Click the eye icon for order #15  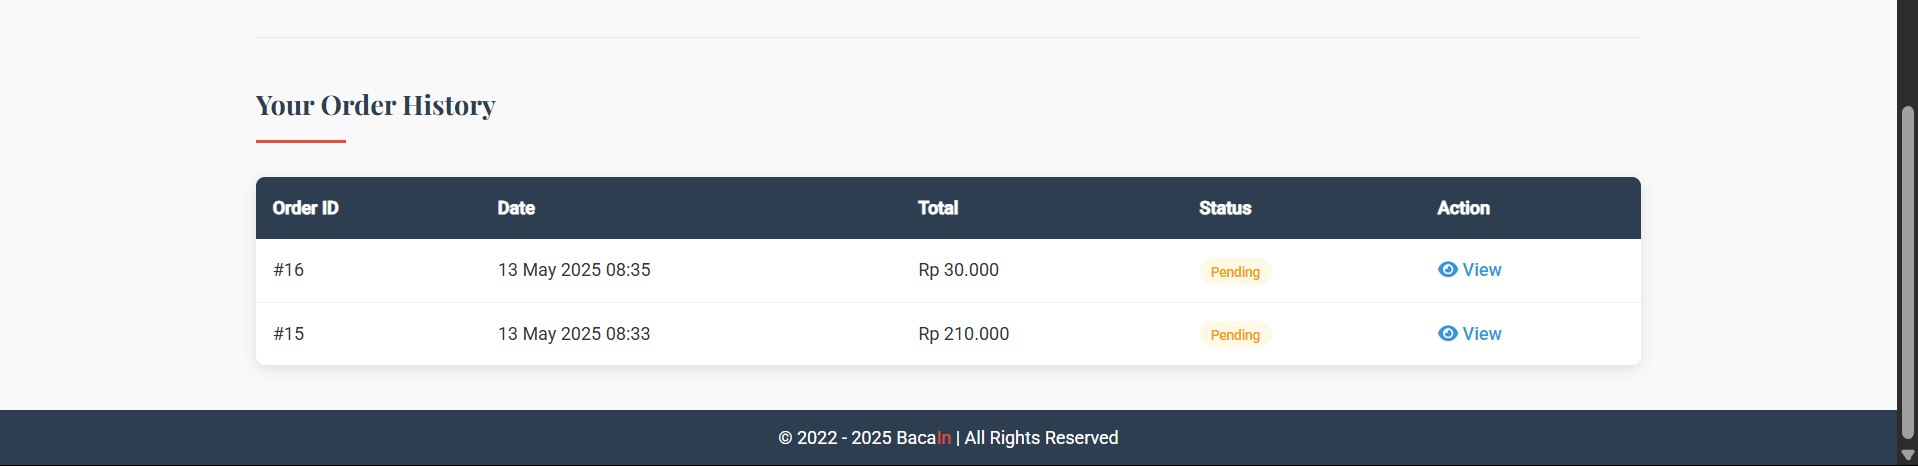1447,333
